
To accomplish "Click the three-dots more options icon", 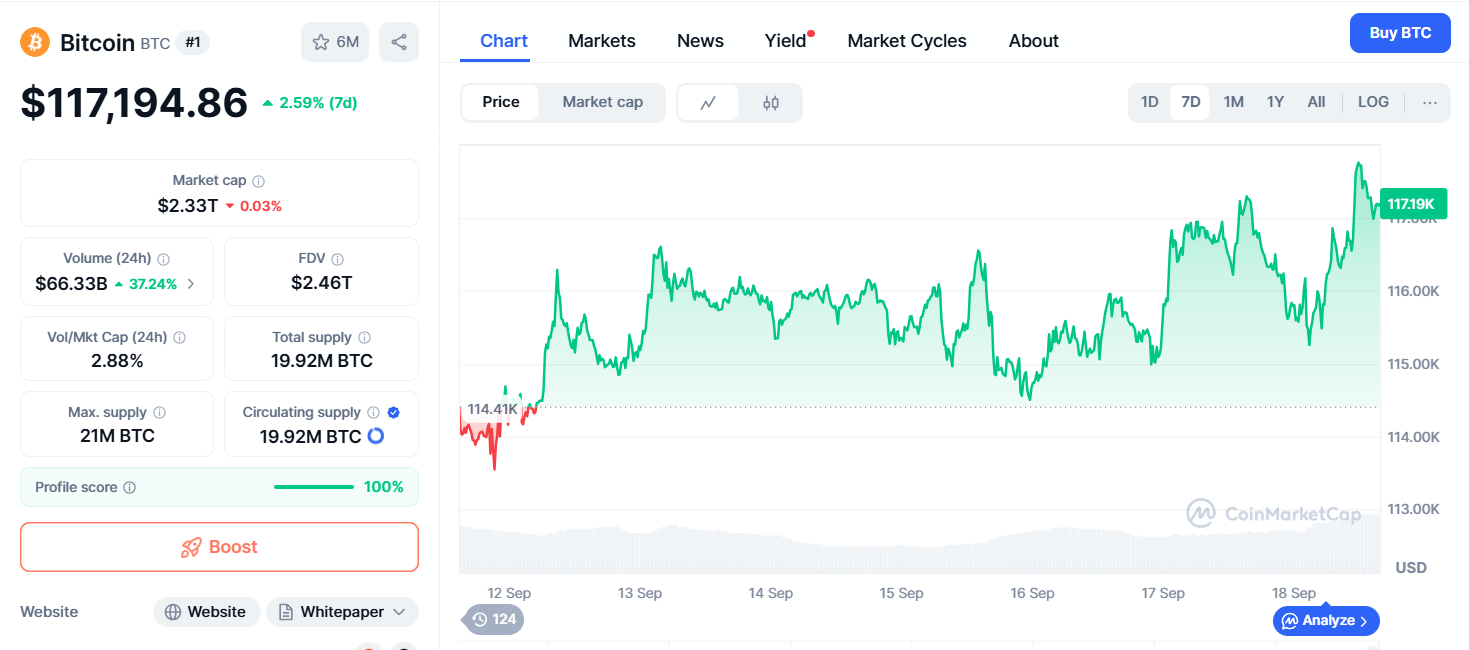I will coord(1429,102).
